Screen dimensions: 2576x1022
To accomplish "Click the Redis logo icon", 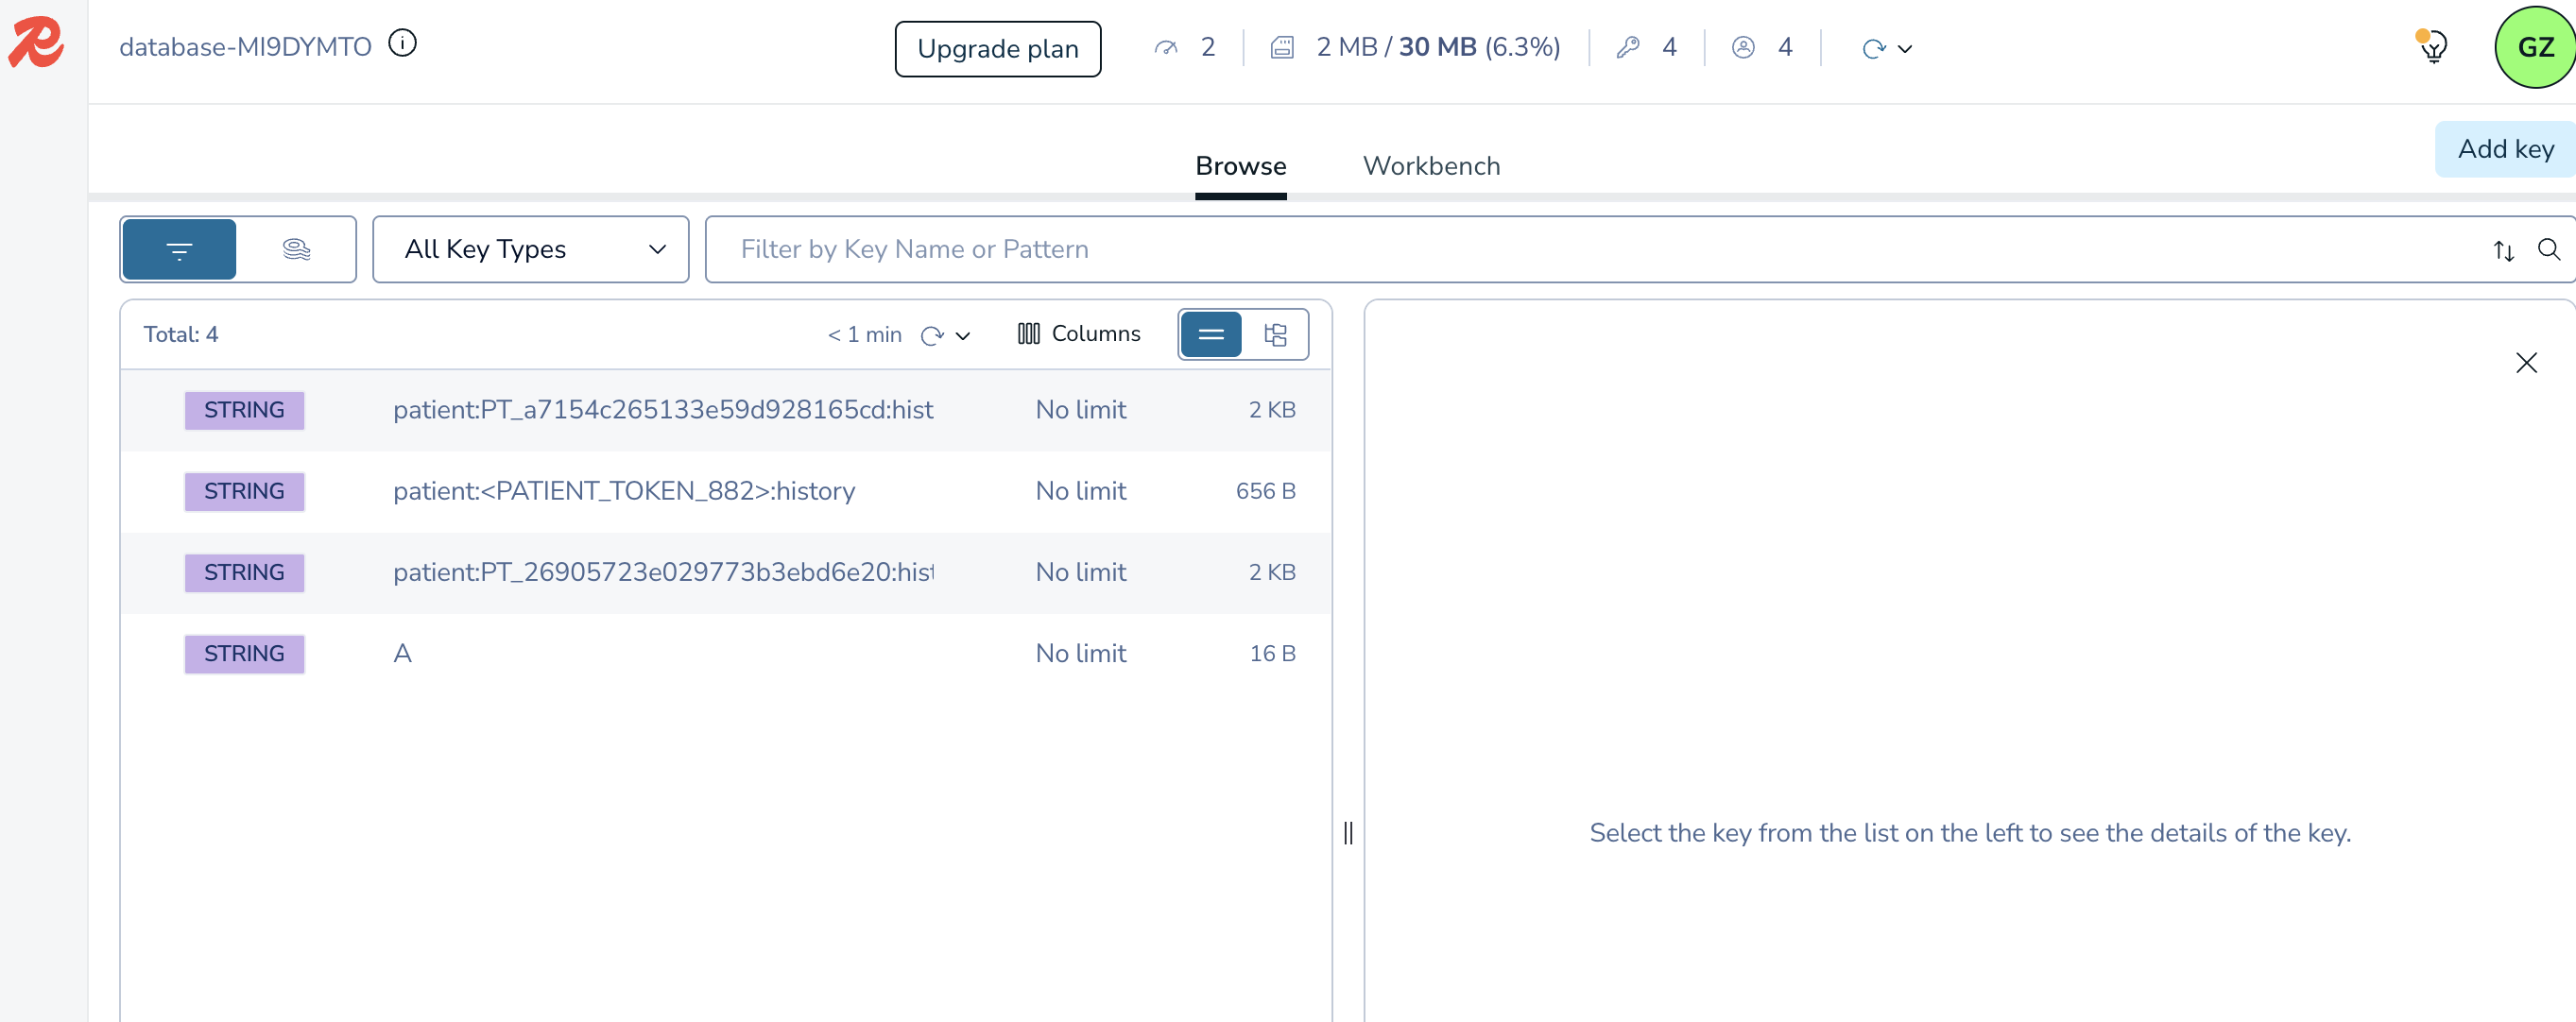I will click(36, 42).
